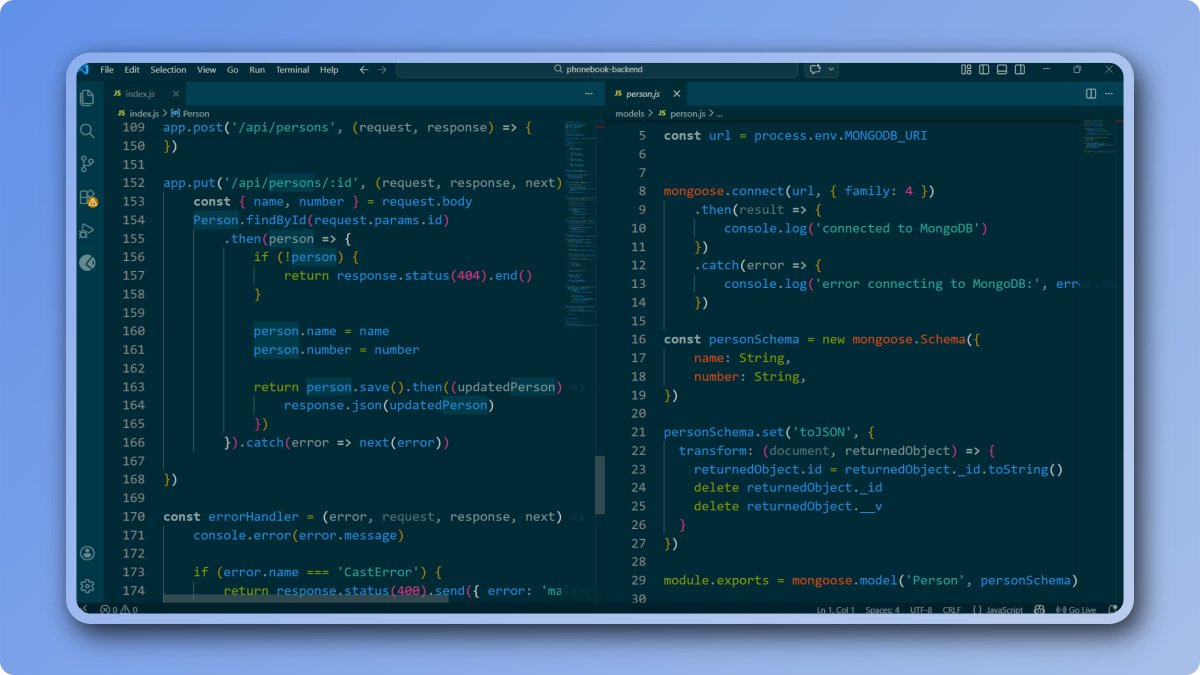Image resolution: width=1200 pixels, height=675 pixels.
Task: Click 'MONGODB_URI' on line 5
Action: click(885, 135)
